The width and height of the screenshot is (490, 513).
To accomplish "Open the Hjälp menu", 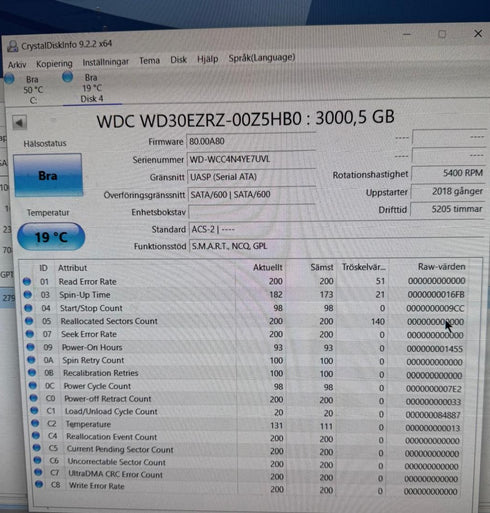I will point(207,59).
